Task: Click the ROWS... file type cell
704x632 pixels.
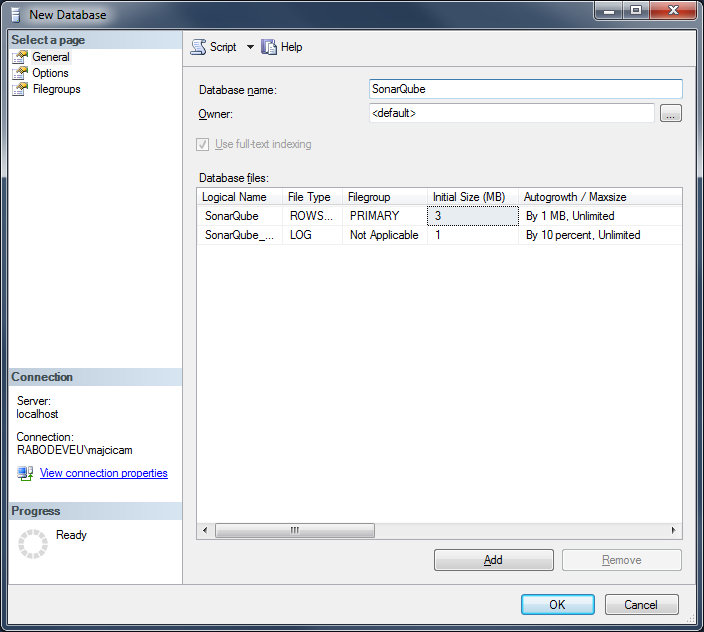Action: click(x=312, y=216)
